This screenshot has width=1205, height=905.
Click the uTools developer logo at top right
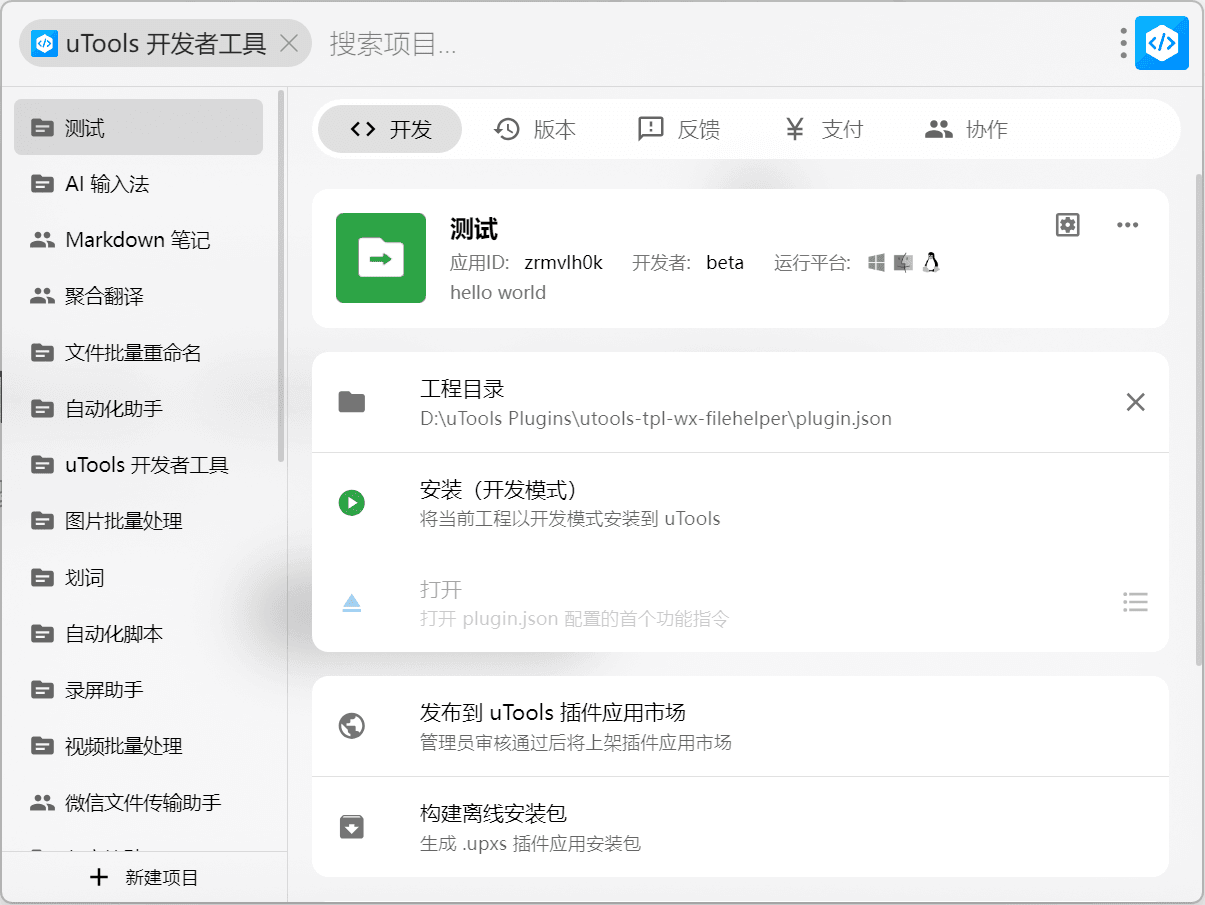click(x=1162, y=43)
